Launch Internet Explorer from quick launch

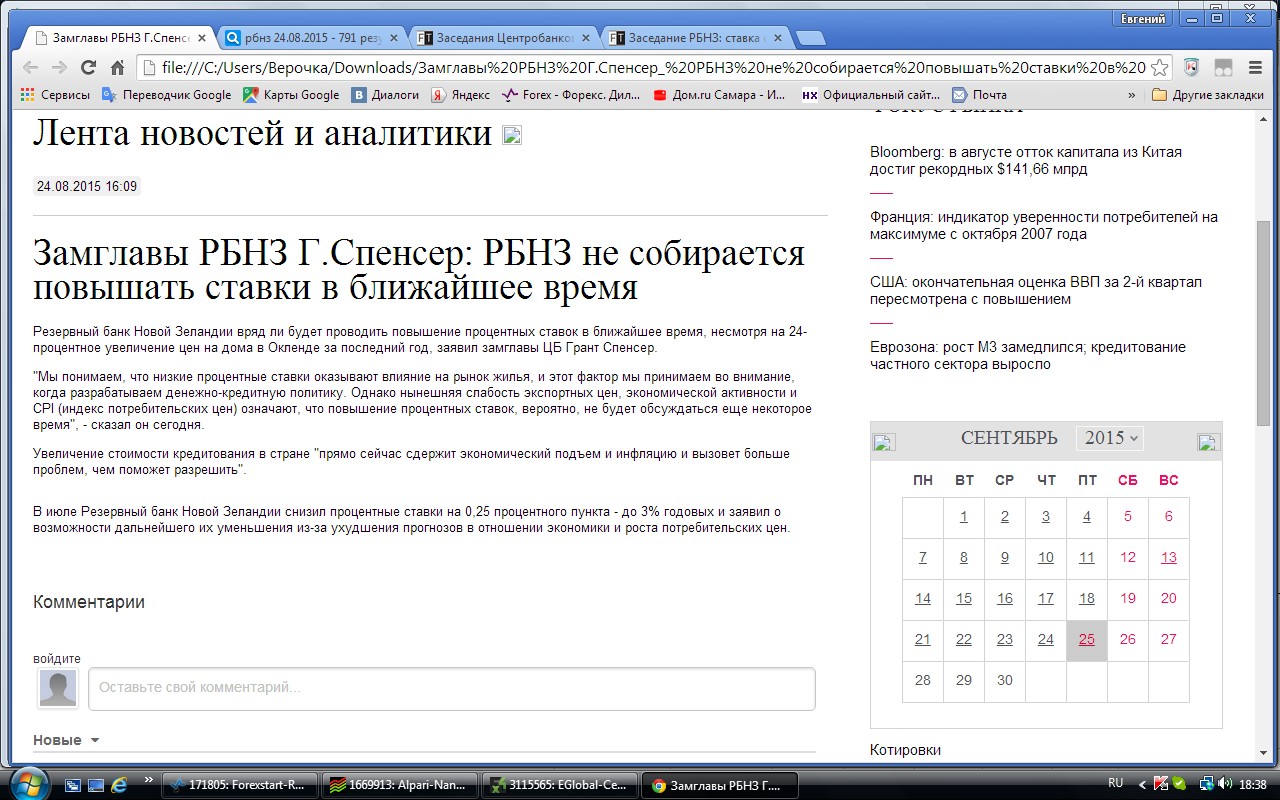[x=119, y=785]
